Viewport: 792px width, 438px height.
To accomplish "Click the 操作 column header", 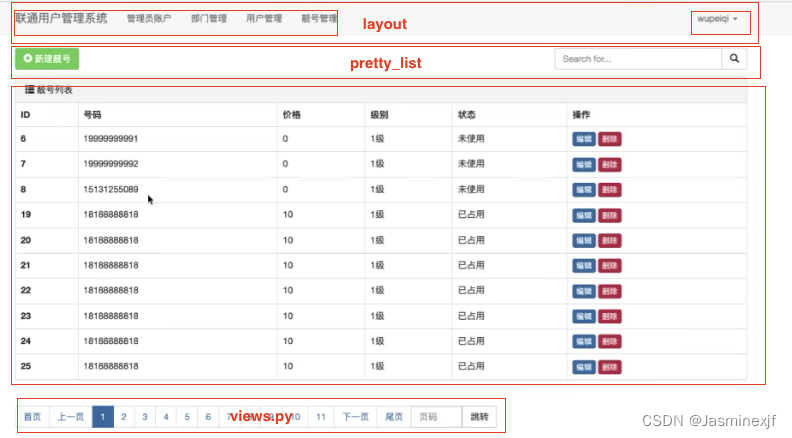I will pyautogui.click(x=581, y=115).
